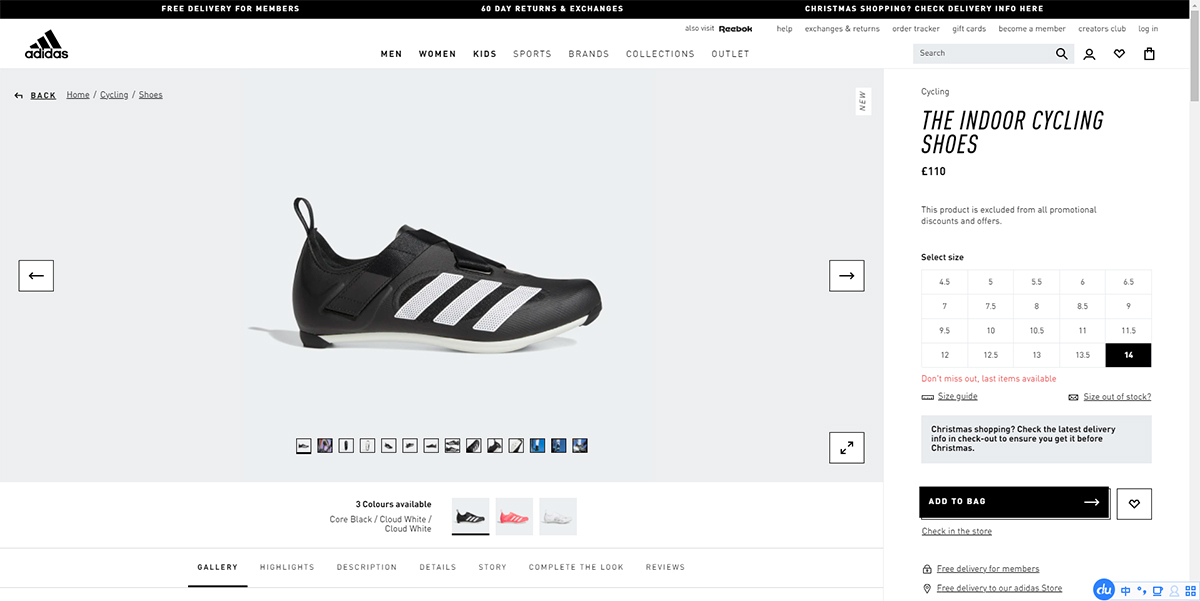This screenshot has width=1200, height=601.
Task: Choose the pink colour variant swatch
Action: click(514, 517)
